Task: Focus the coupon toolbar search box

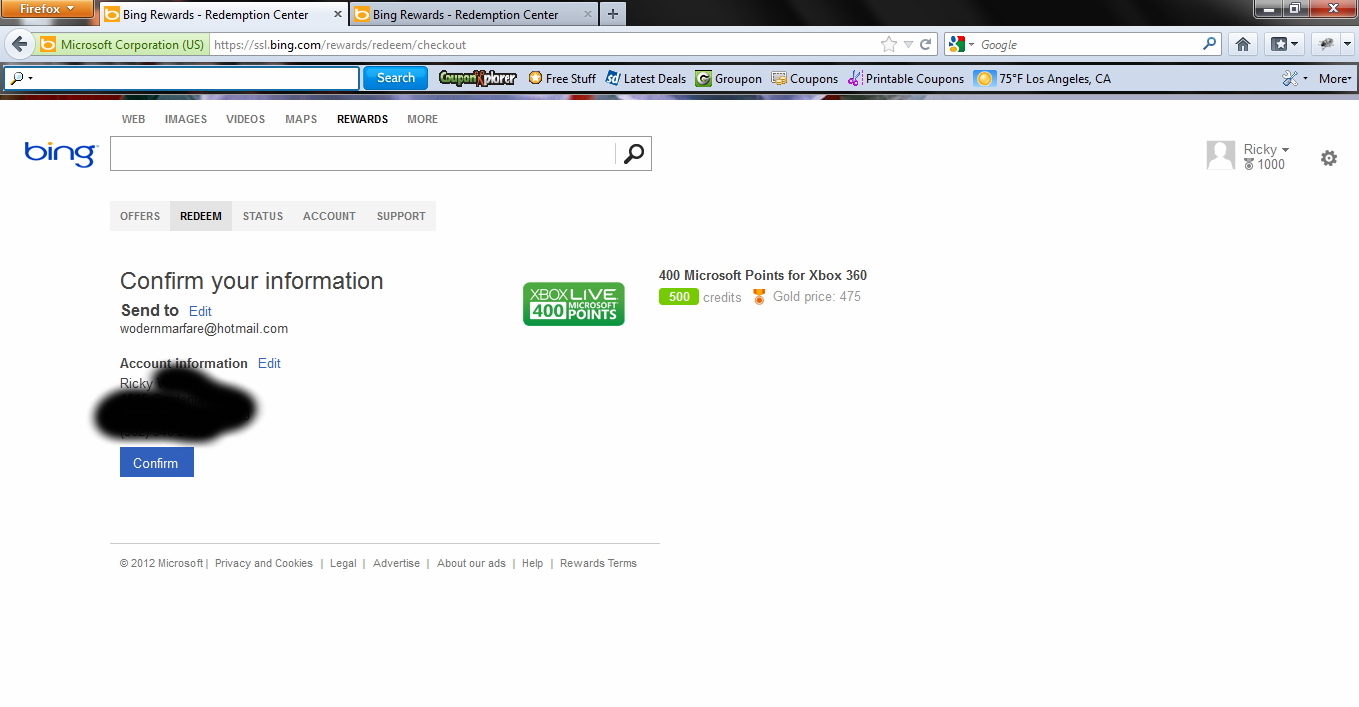Action: click(182, 78)
